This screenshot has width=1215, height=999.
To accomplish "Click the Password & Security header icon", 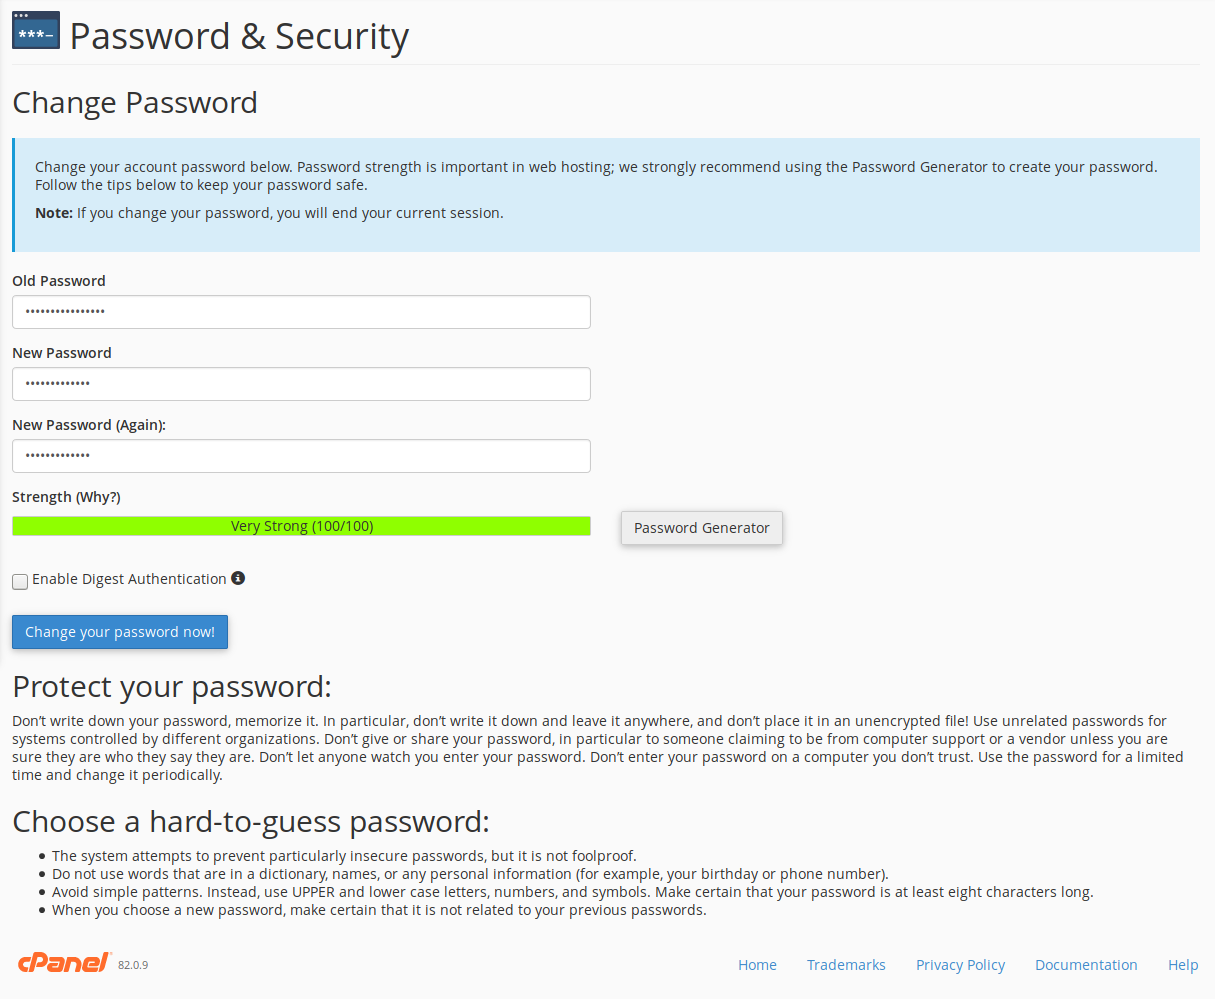I will click(x=35, y=31).
